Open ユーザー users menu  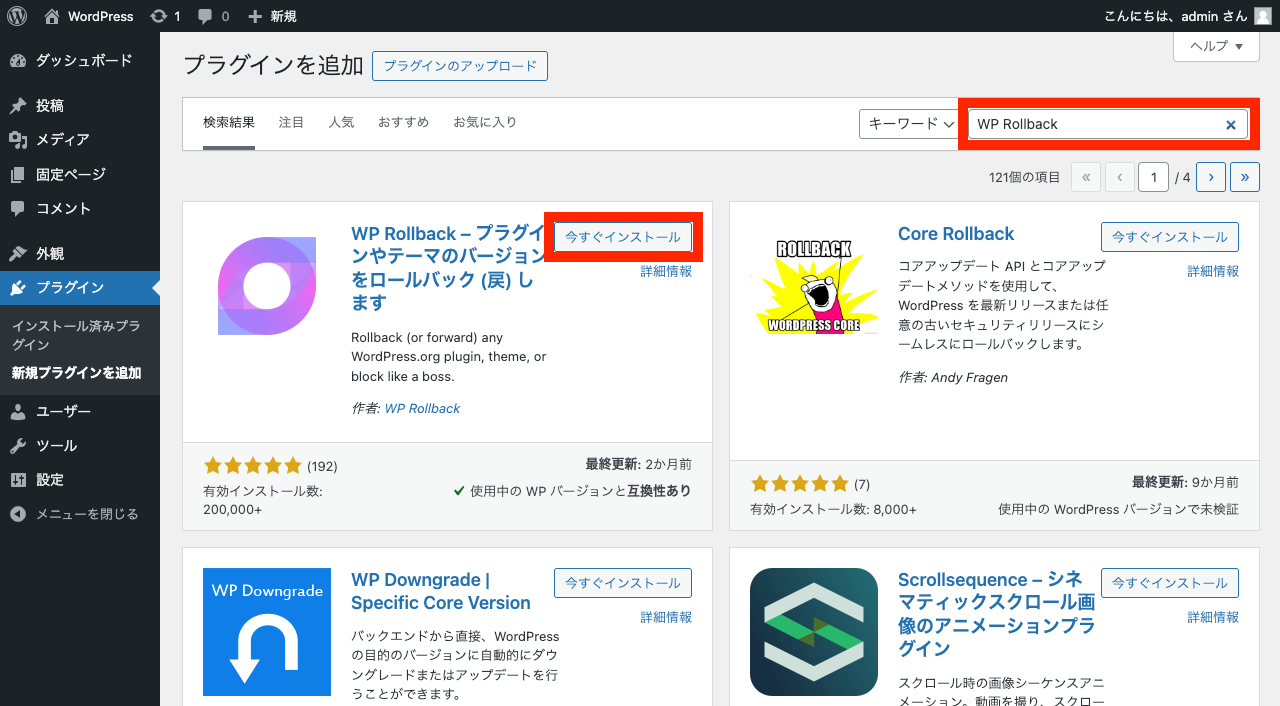click(80, 411)
